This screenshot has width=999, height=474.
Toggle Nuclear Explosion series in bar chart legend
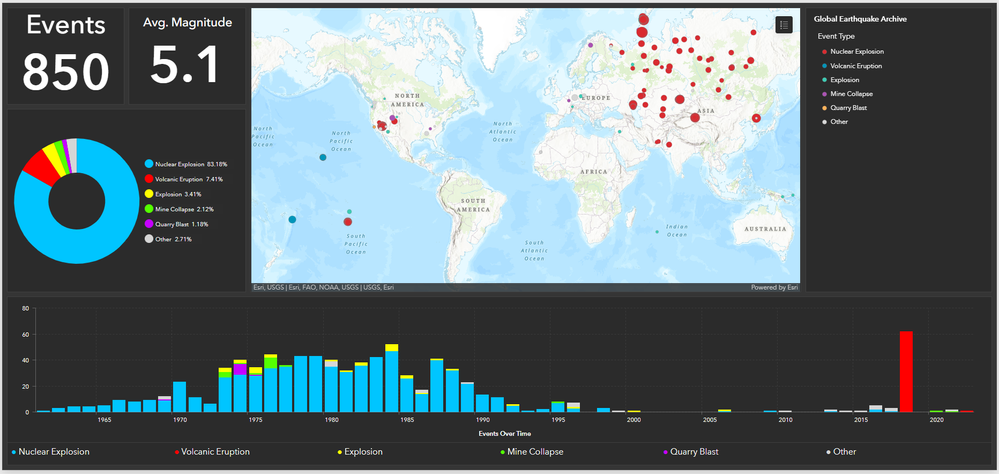point(50,452)
